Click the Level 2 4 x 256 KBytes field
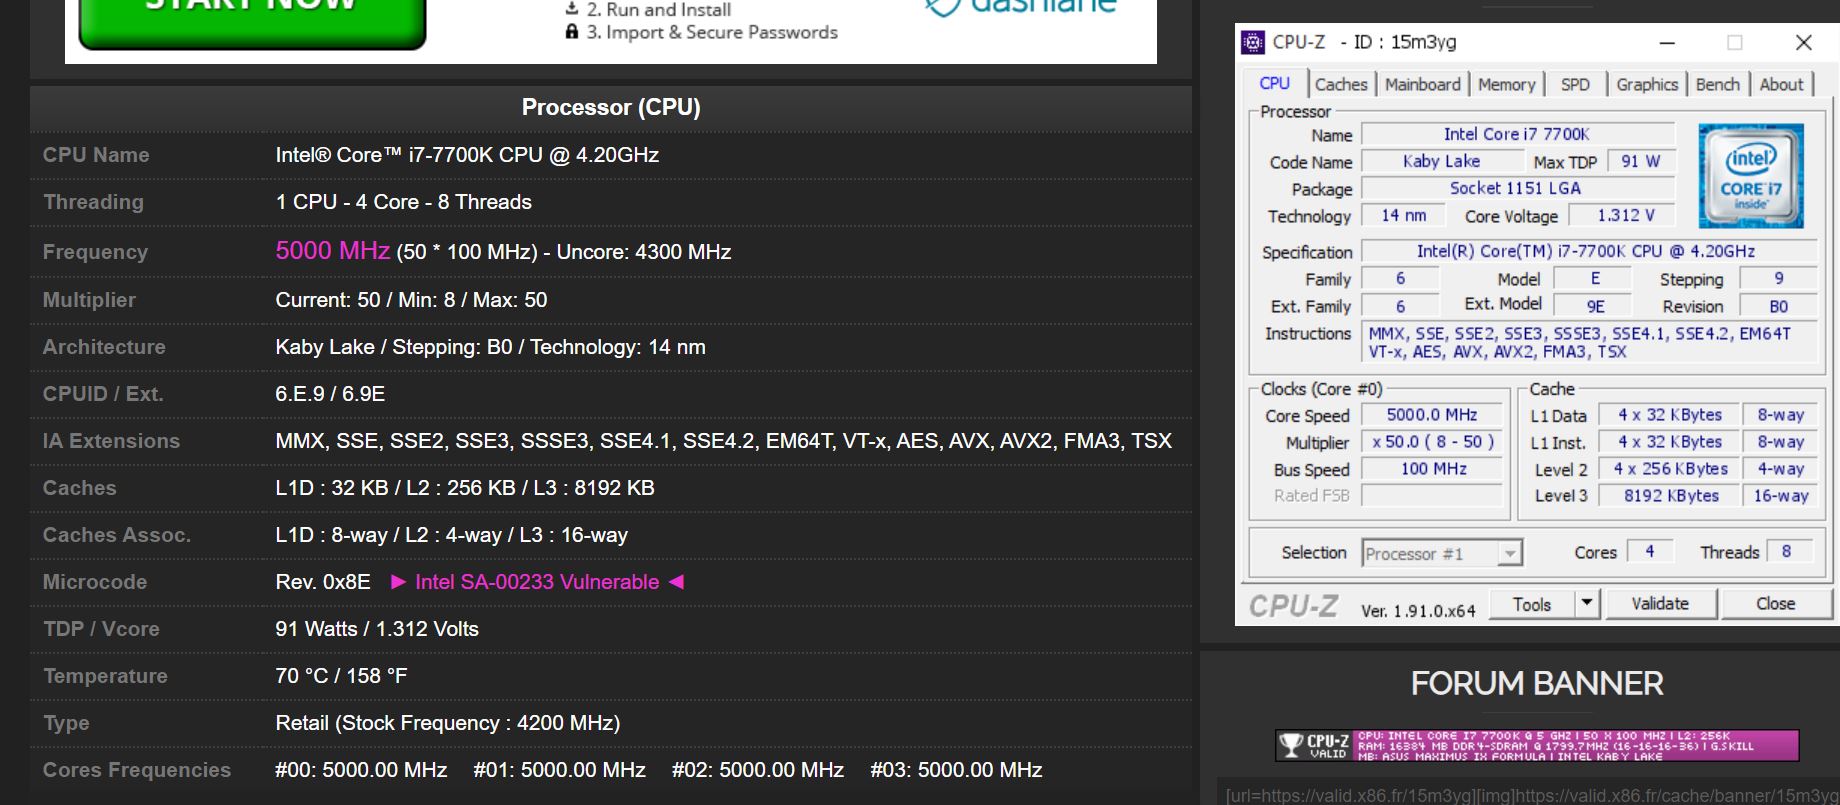The image size is (1840, 805). pos(1670,469)
